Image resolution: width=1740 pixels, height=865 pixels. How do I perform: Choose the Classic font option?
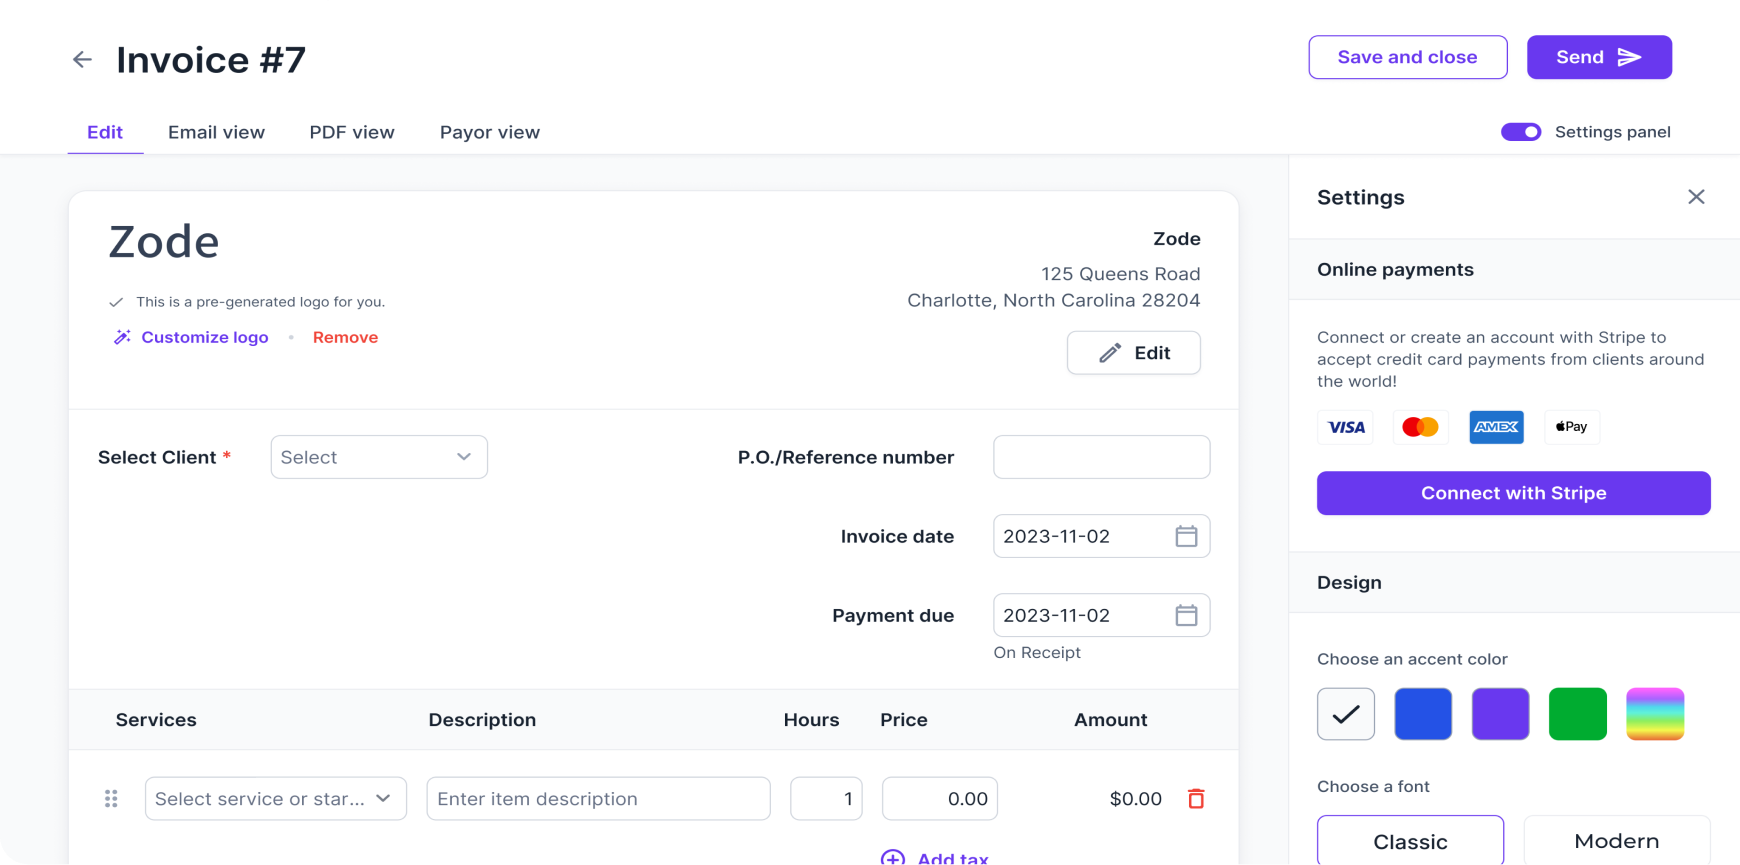(1410, 841)
